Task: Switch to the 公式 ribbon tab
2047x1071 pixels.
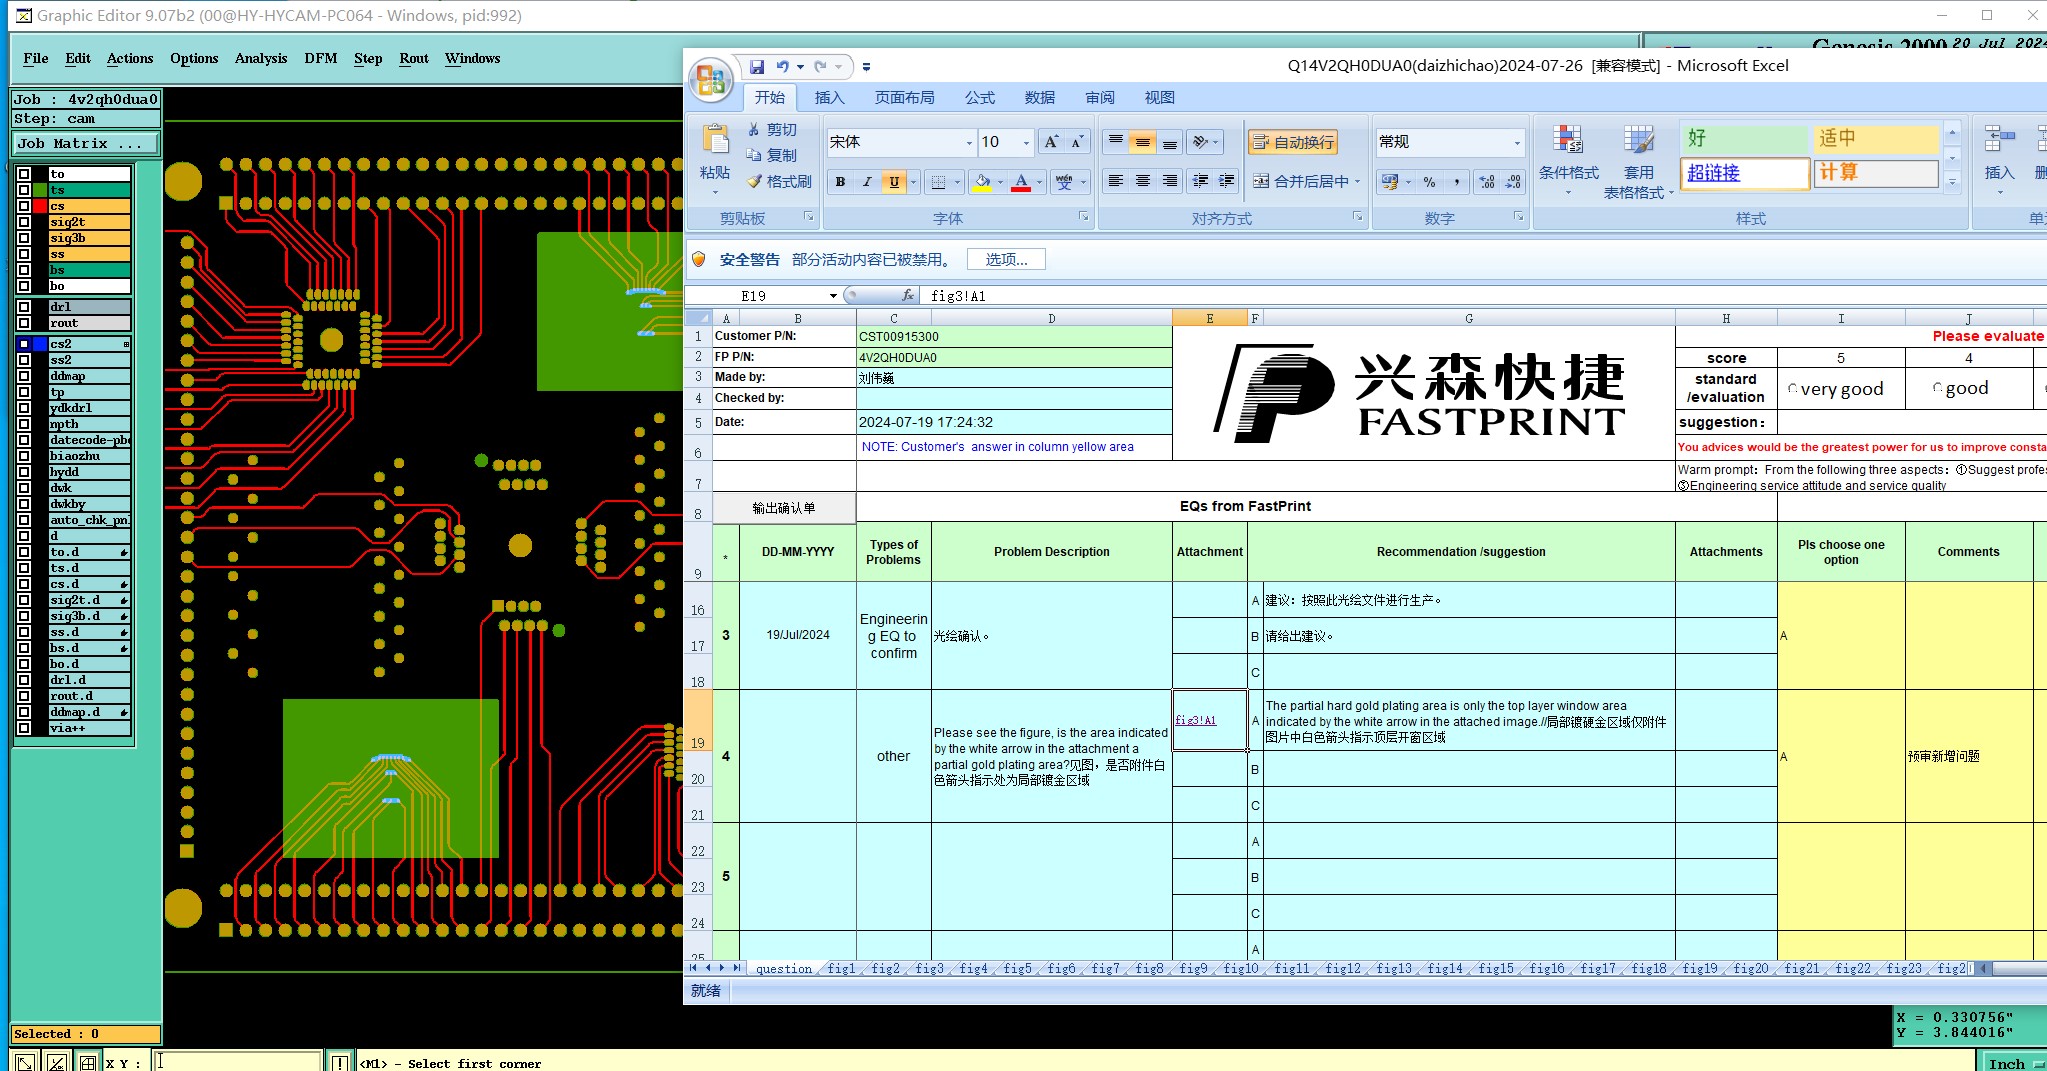Action: pyautogui.click(x=979, y=97)
